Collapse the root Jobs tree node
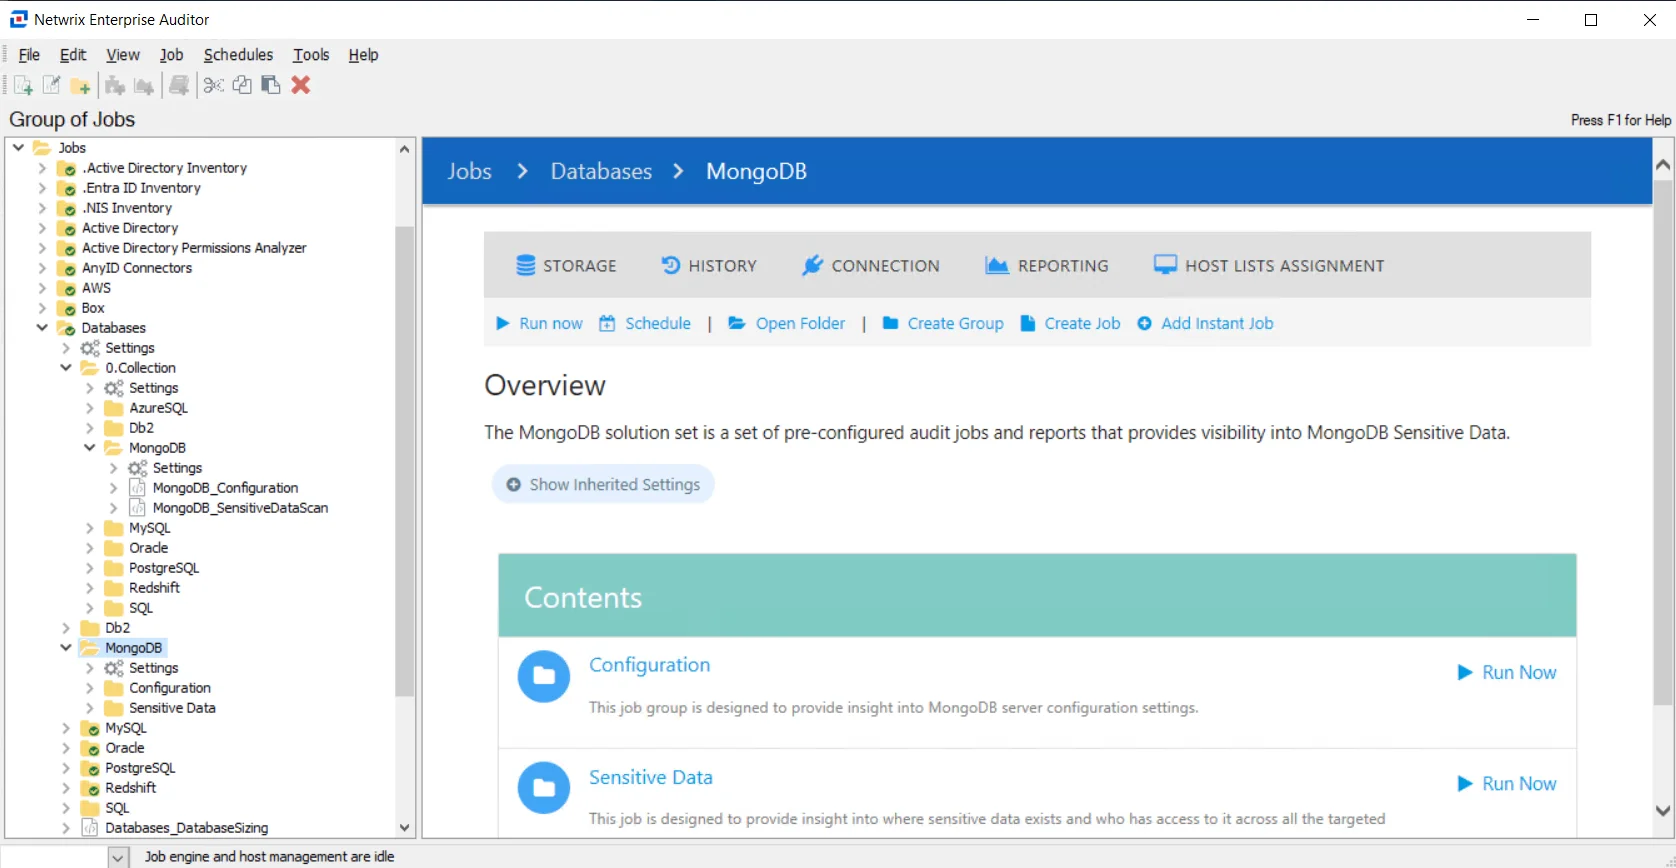1676x868 pixels. (x=18, y=148)
